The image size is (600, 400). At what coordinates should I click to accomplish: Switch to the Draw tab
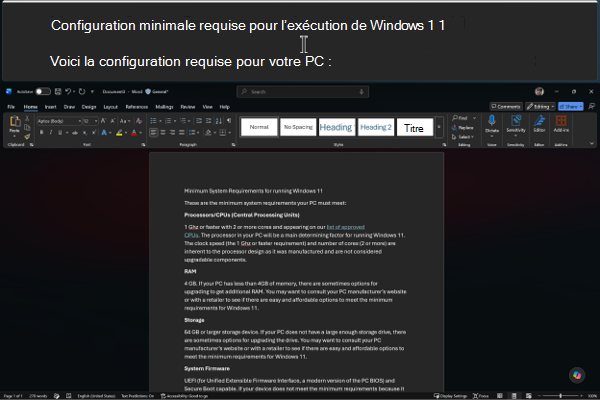click(69, 107)
